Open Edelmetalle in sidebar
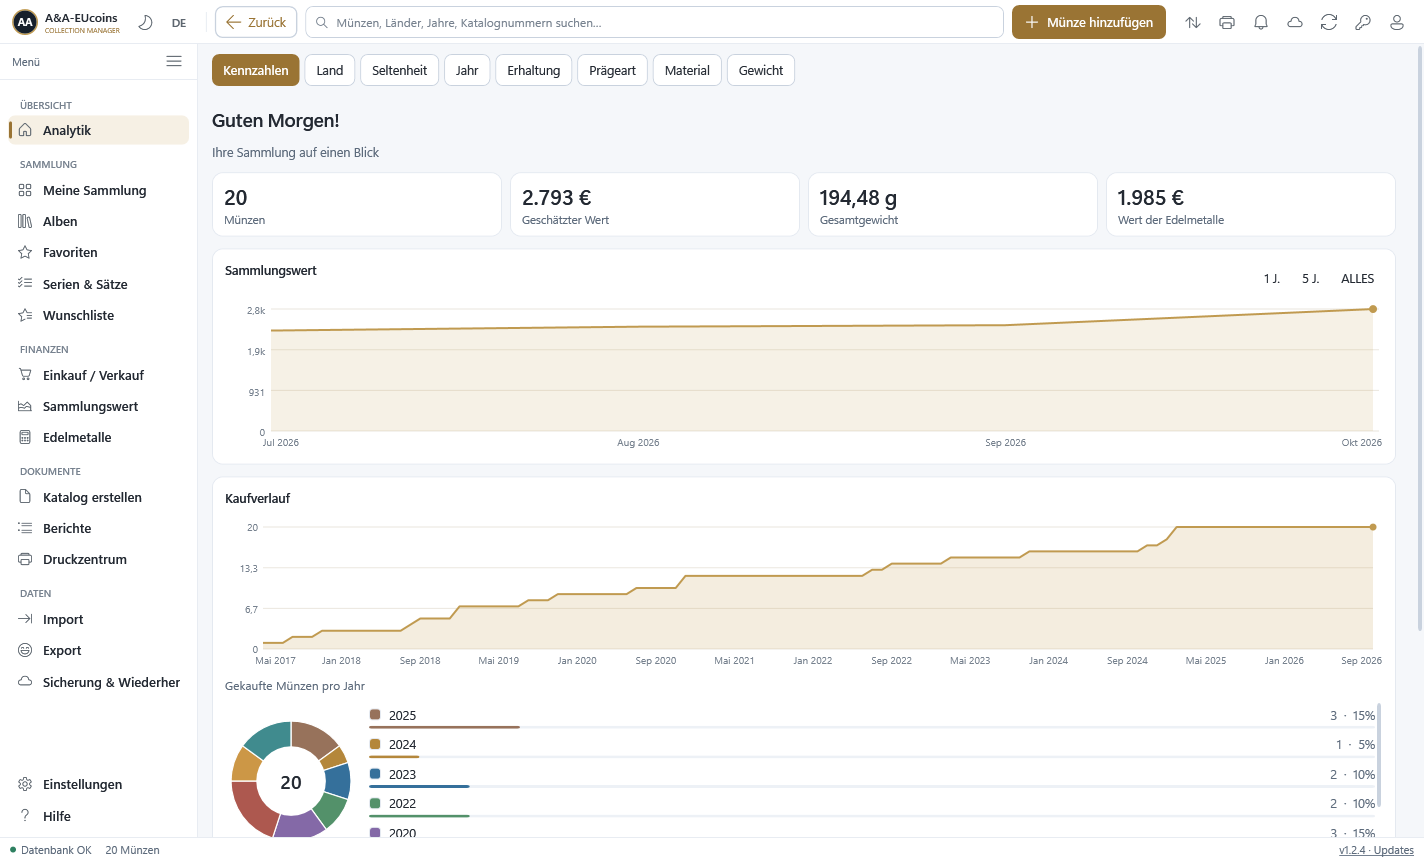1424x861 pixels. [99, 437]
